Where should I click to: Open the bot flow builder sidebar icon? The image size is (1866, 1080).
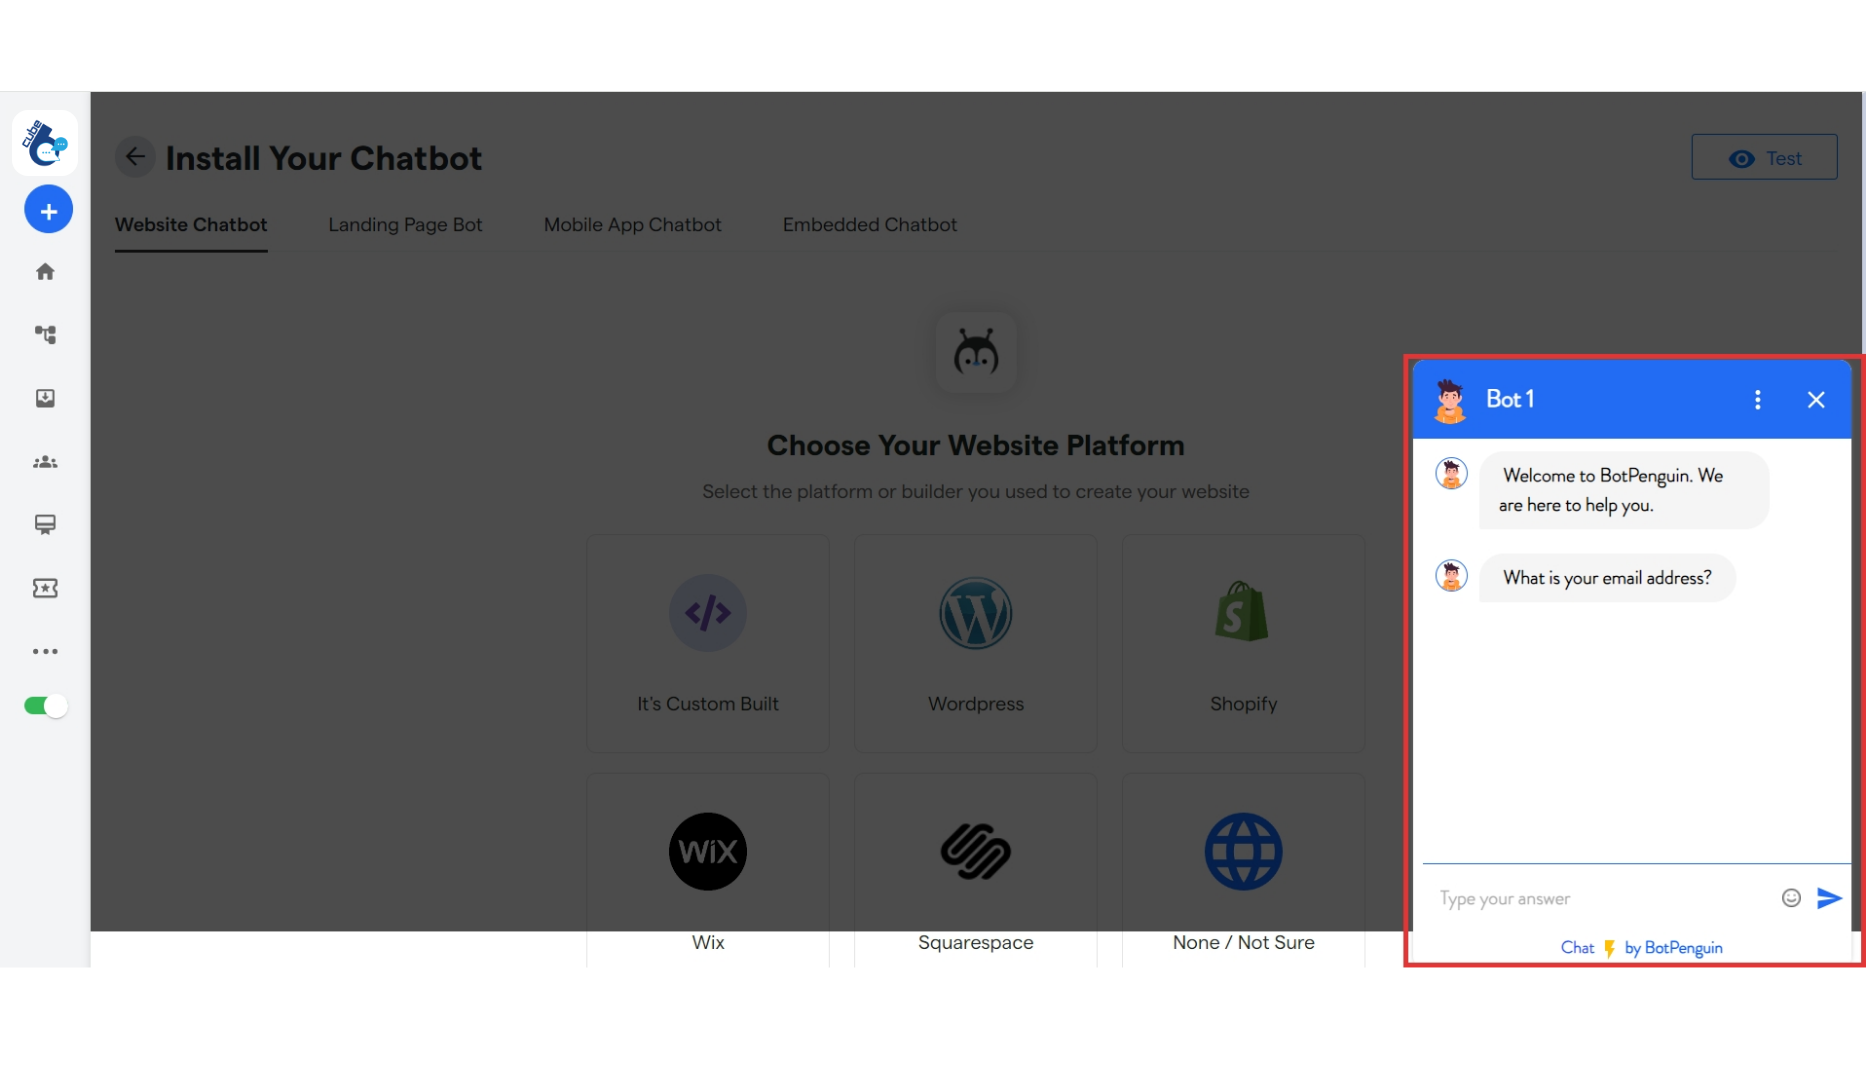click(x=45, y=335)
